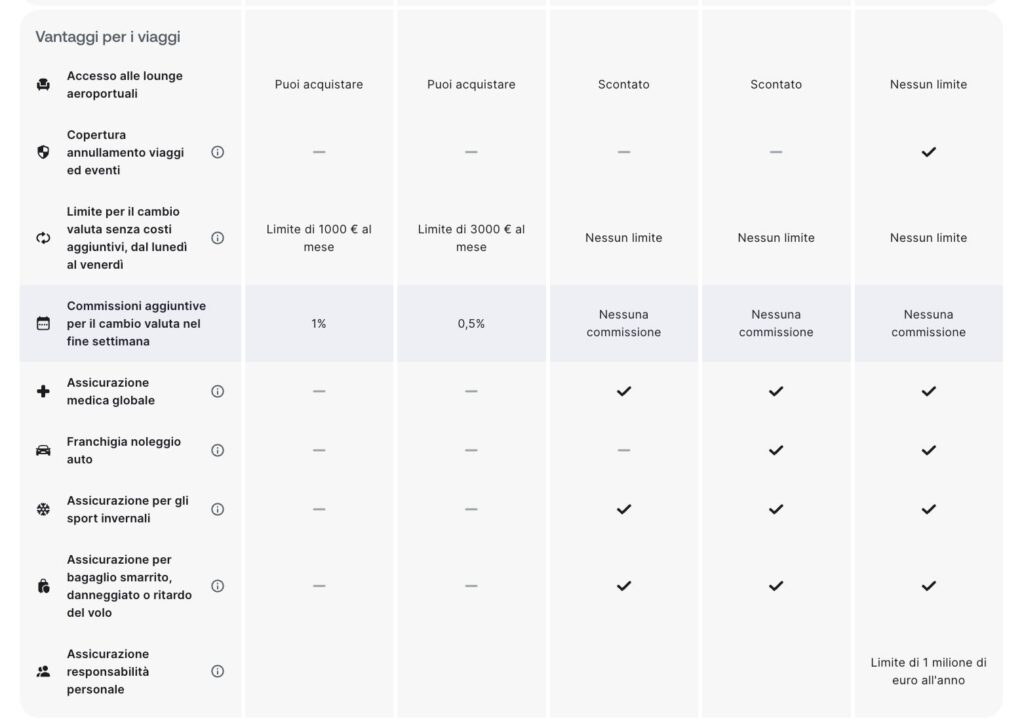Image resolution: width=1024 pixels, height=721 pixels.
Task: Open the info tooltip for personal liability insurance
Action: (x=217, y=672)
